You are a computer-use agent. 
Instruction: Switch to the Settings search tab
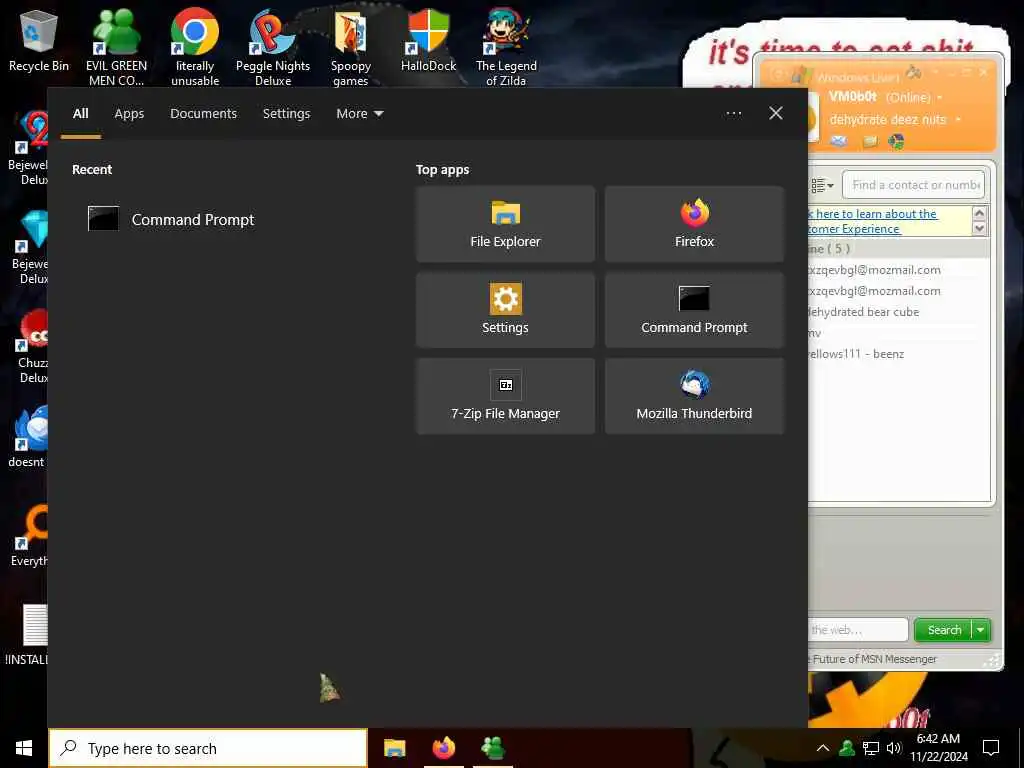(286, 114)
